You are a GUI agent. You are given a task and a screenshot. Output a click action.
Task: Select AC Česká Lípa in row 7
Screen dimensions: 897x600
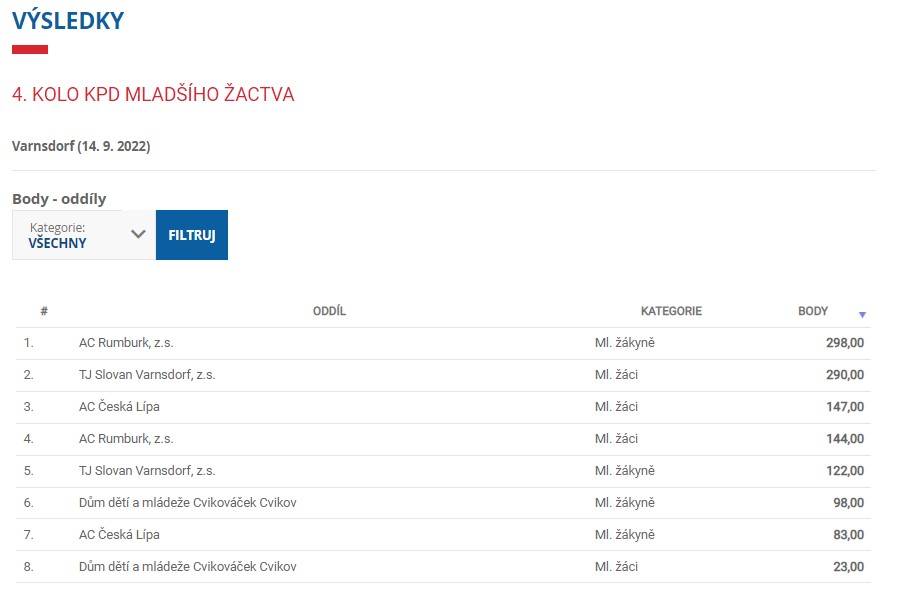pyautogui.click(x=119, y=535)
